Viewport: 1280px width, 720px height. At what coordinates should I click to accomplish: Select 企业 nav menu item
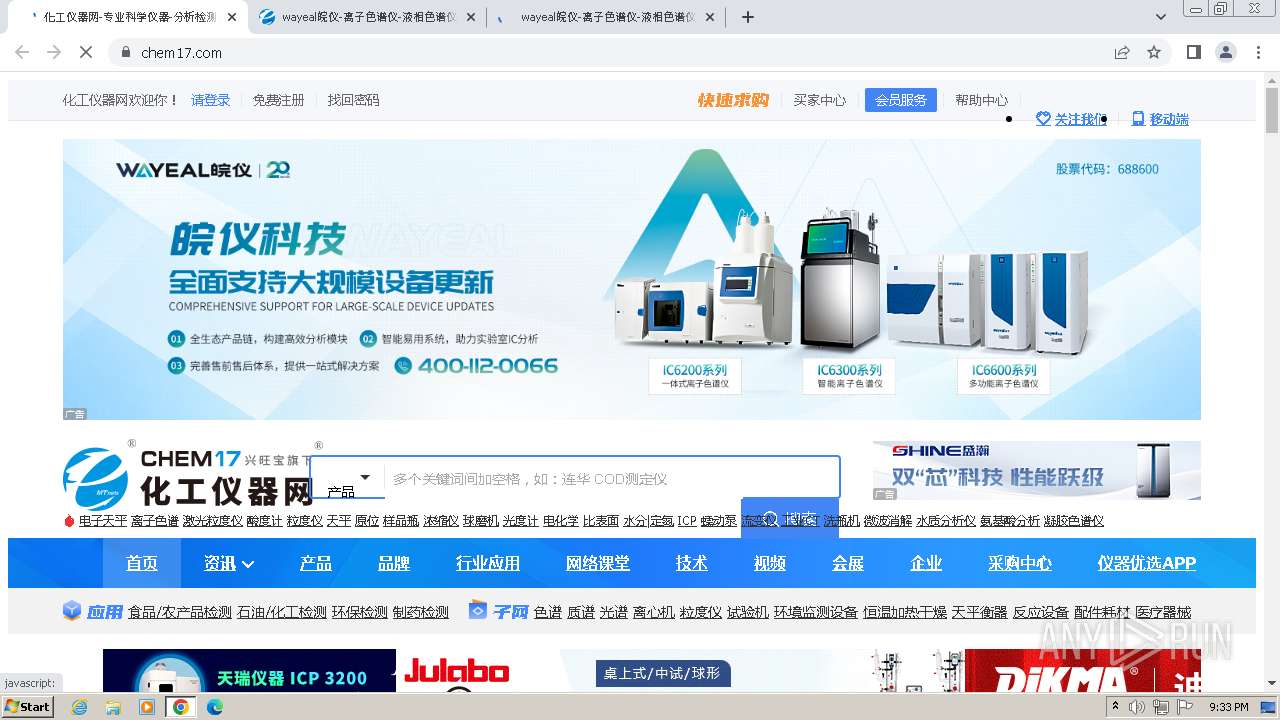(926, 563)
